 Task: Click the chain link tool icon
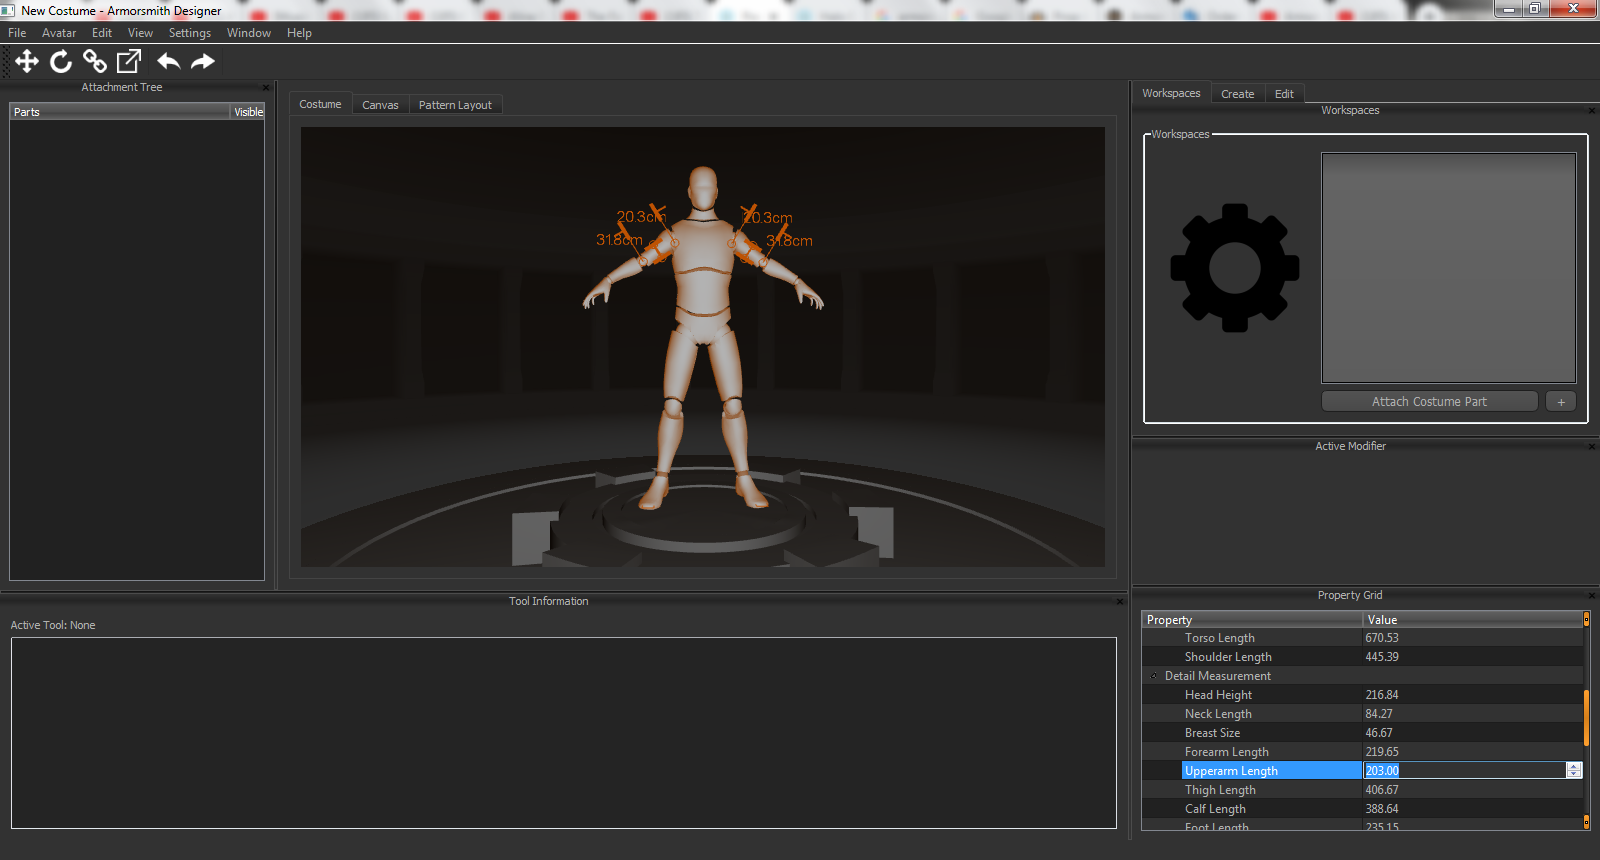click(95, 62)
